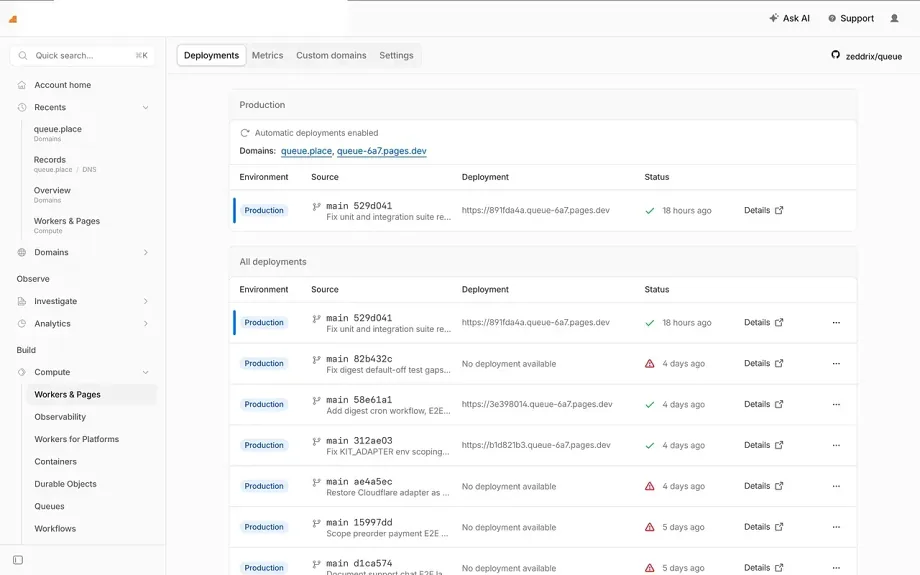The image size is (920, 575).
Task: Click the Support button
Action: tap(851, 18)
